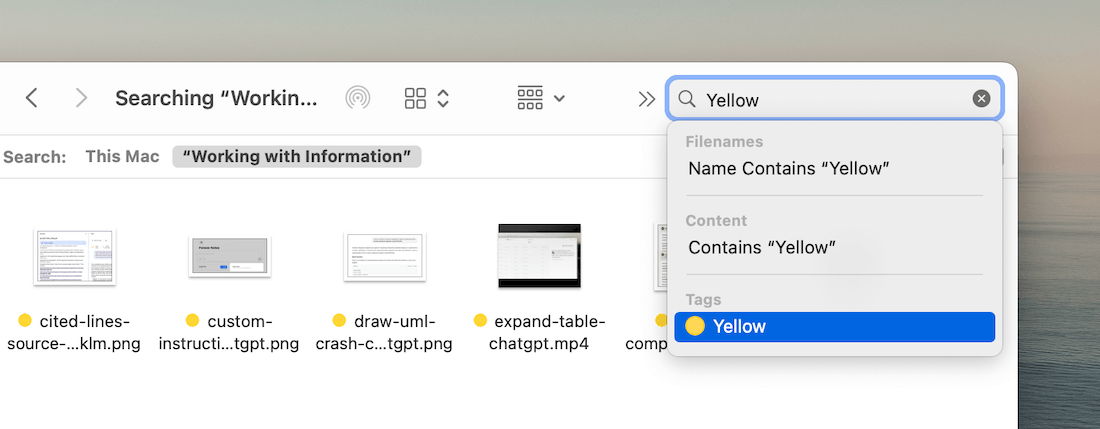Image resolution: width=1100 pixels, height=429 pixels.
Task: Show more toolbar items chevron
Action: point(646,98)
